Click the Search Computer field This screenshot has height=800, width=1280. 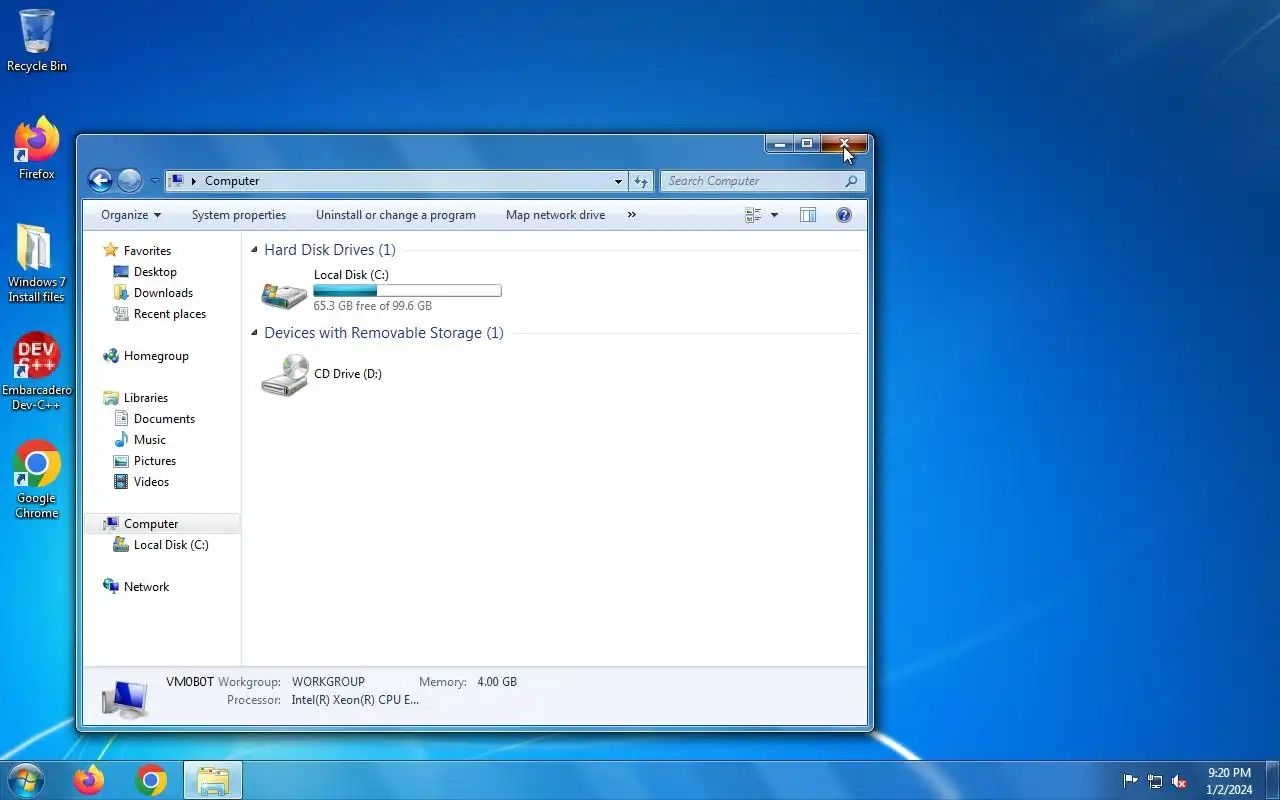(752, 181)
